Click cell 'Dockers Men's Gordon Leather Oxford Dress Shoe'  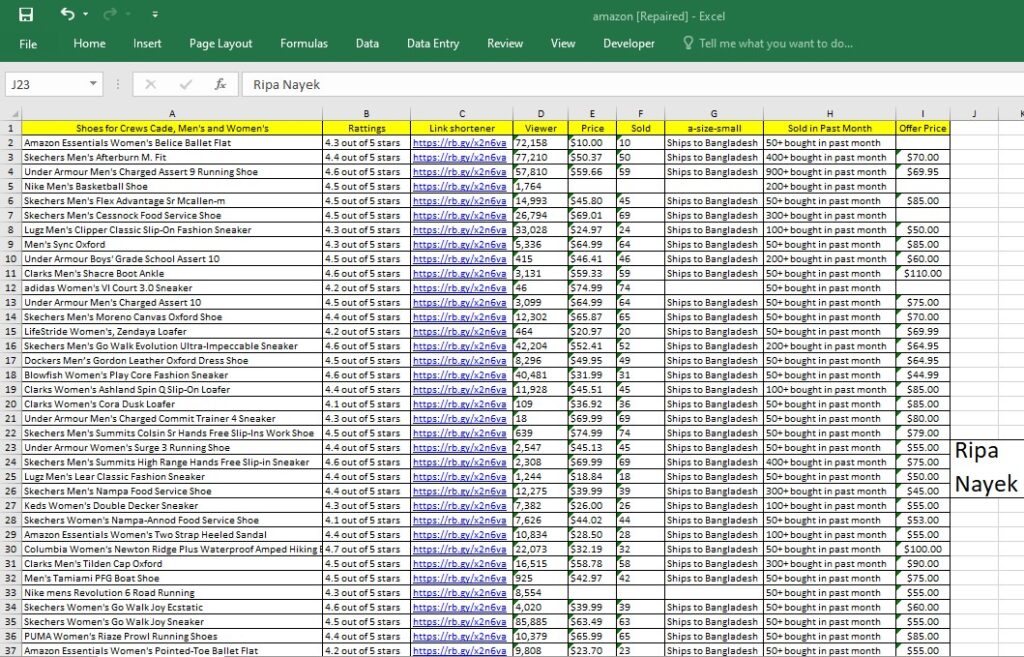172,361
